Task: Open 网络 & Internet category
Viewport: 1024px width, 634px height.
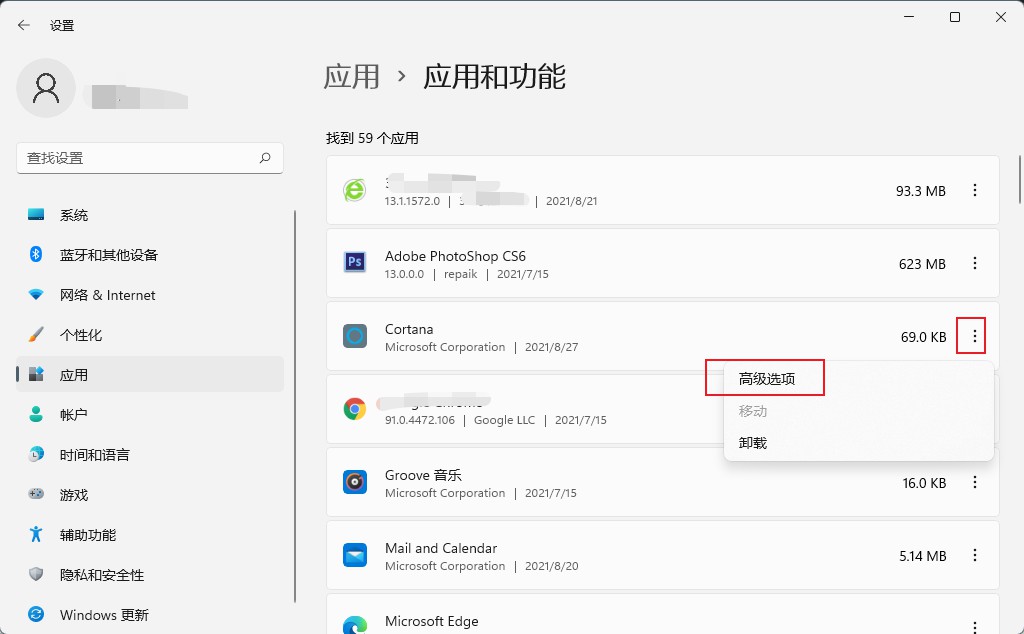Action: click(x=150, y=295)
